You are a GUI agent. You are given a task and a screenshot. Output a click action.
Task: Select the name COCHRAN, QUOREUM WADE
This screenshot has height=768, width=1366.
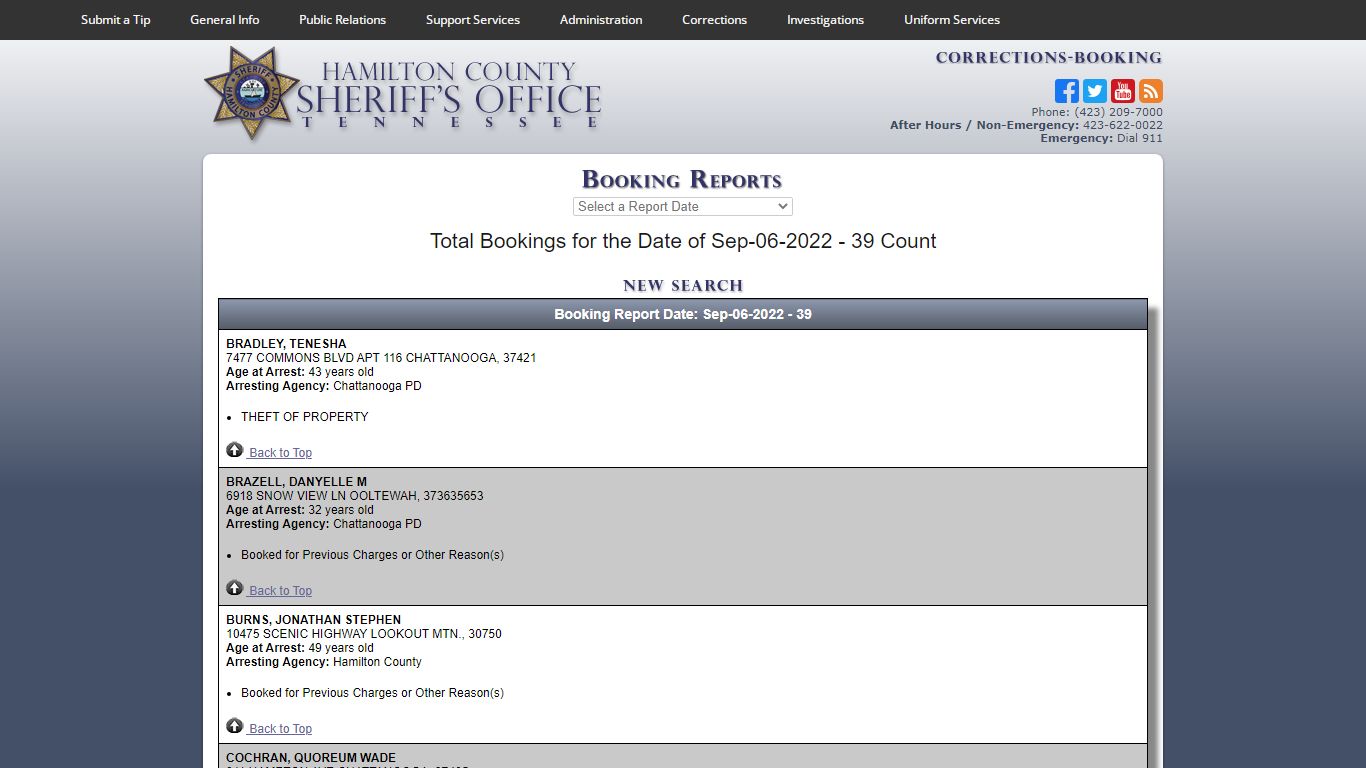click(x=311, y=758)
